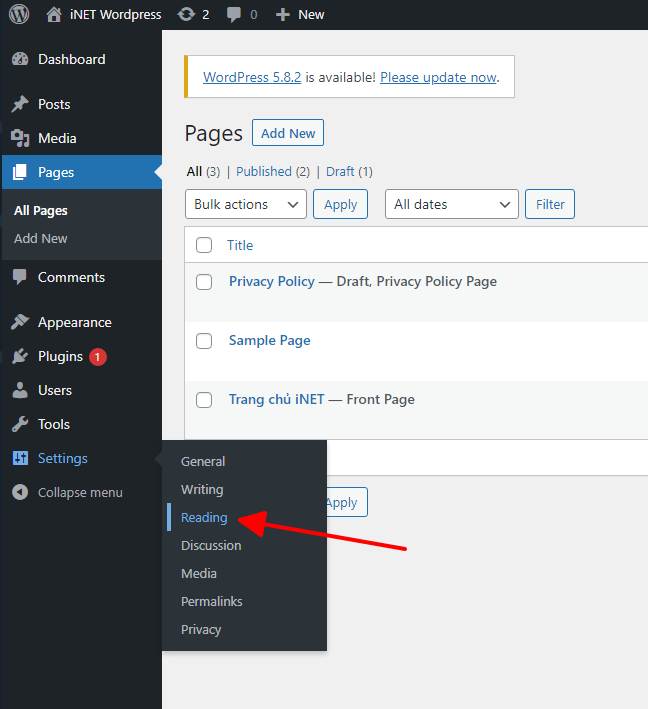Click New in the admin bar

point(311,14)
